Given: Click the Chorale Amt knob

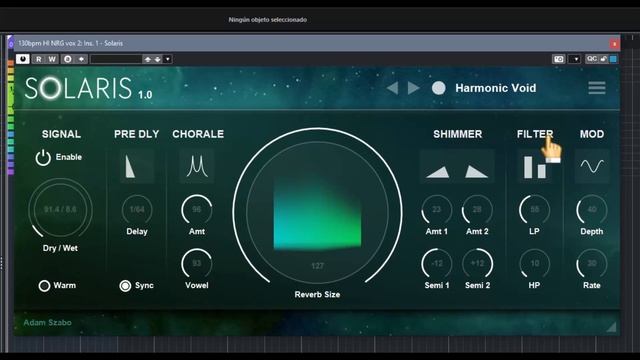Looking at the screenshot, I should (x=197, y=209).
